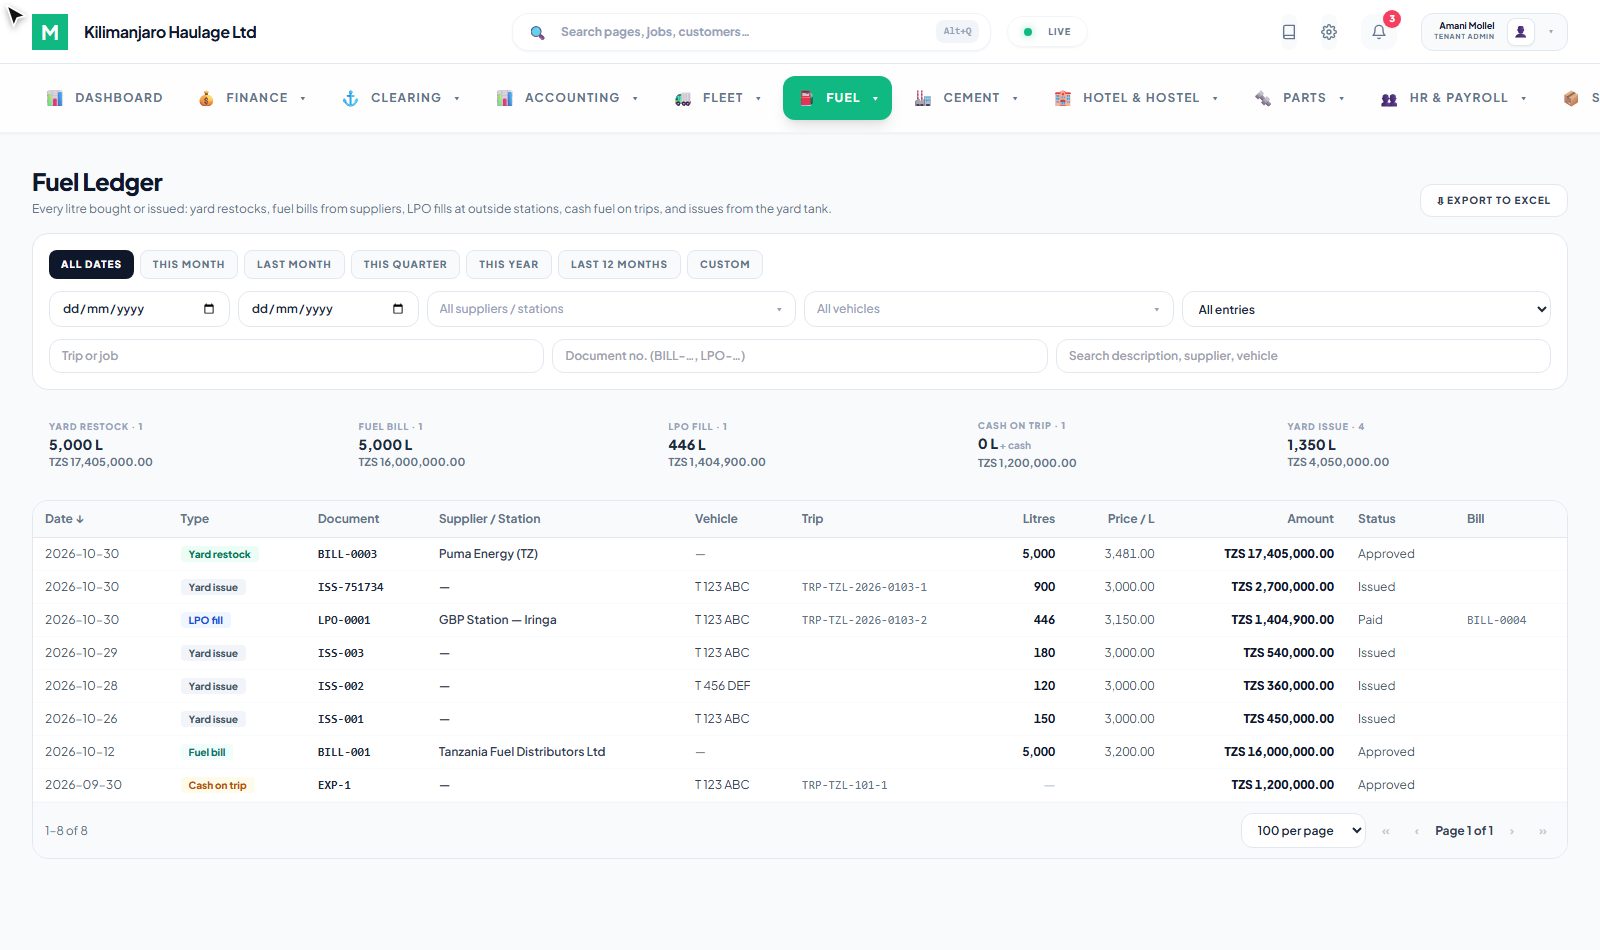
Task: Open the notifications bell
Action: (x=1379, y=32)
